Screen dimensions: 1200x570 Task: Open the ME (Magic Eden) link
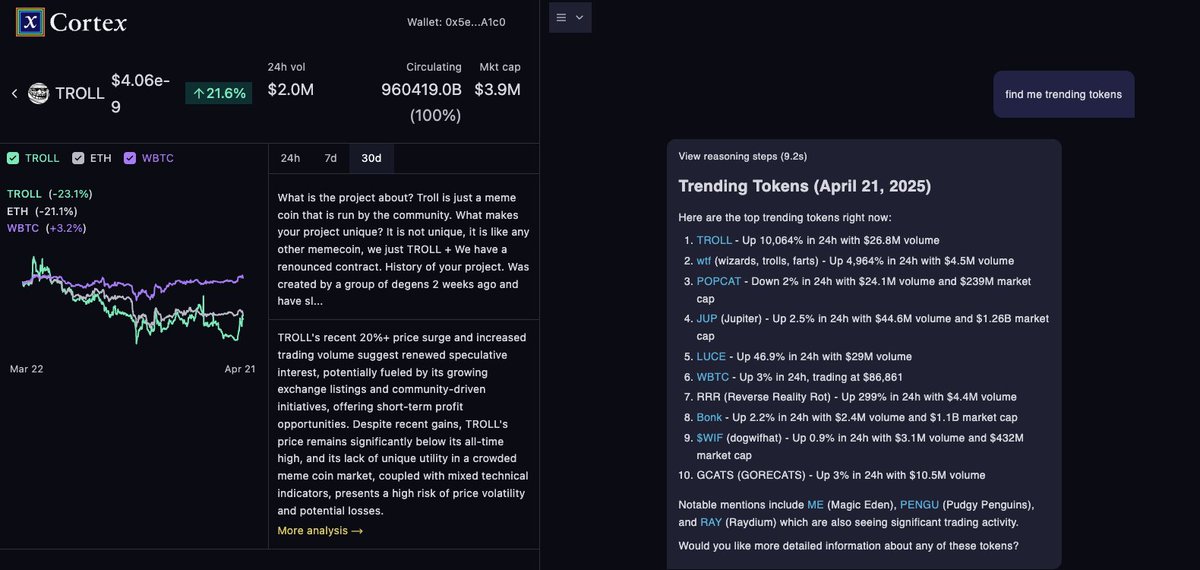tap(815, 504)
